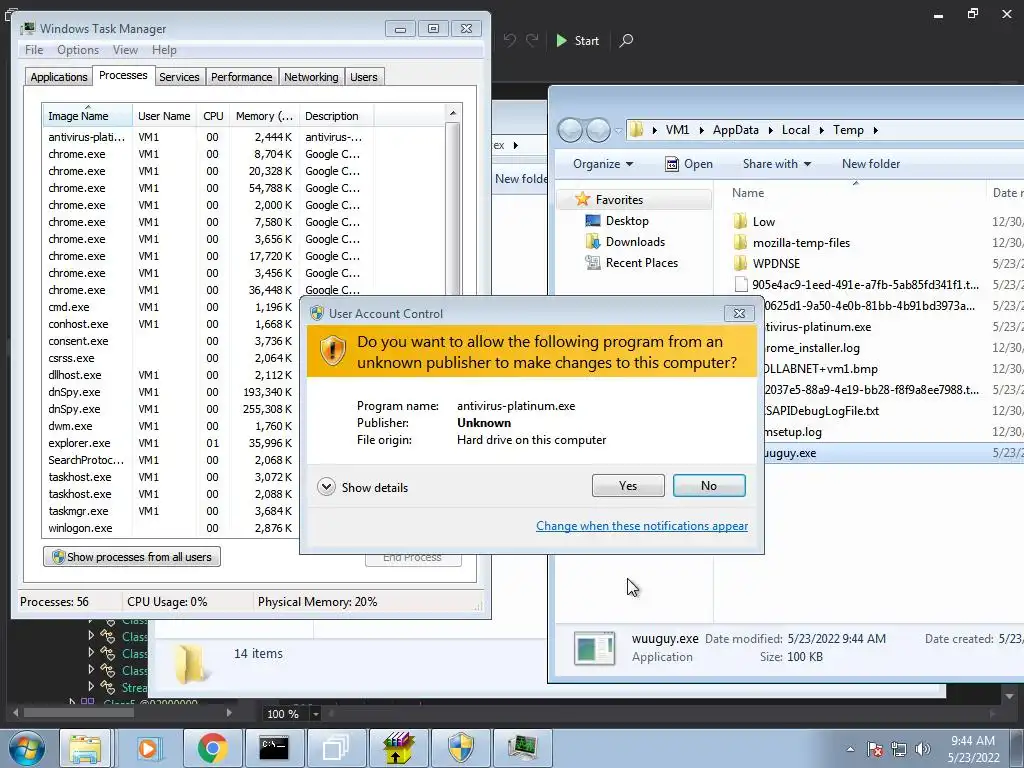This screenshot has width=1024, height=768.
Task: Click UAC shield taskbar icon
Action: [460, 748]
